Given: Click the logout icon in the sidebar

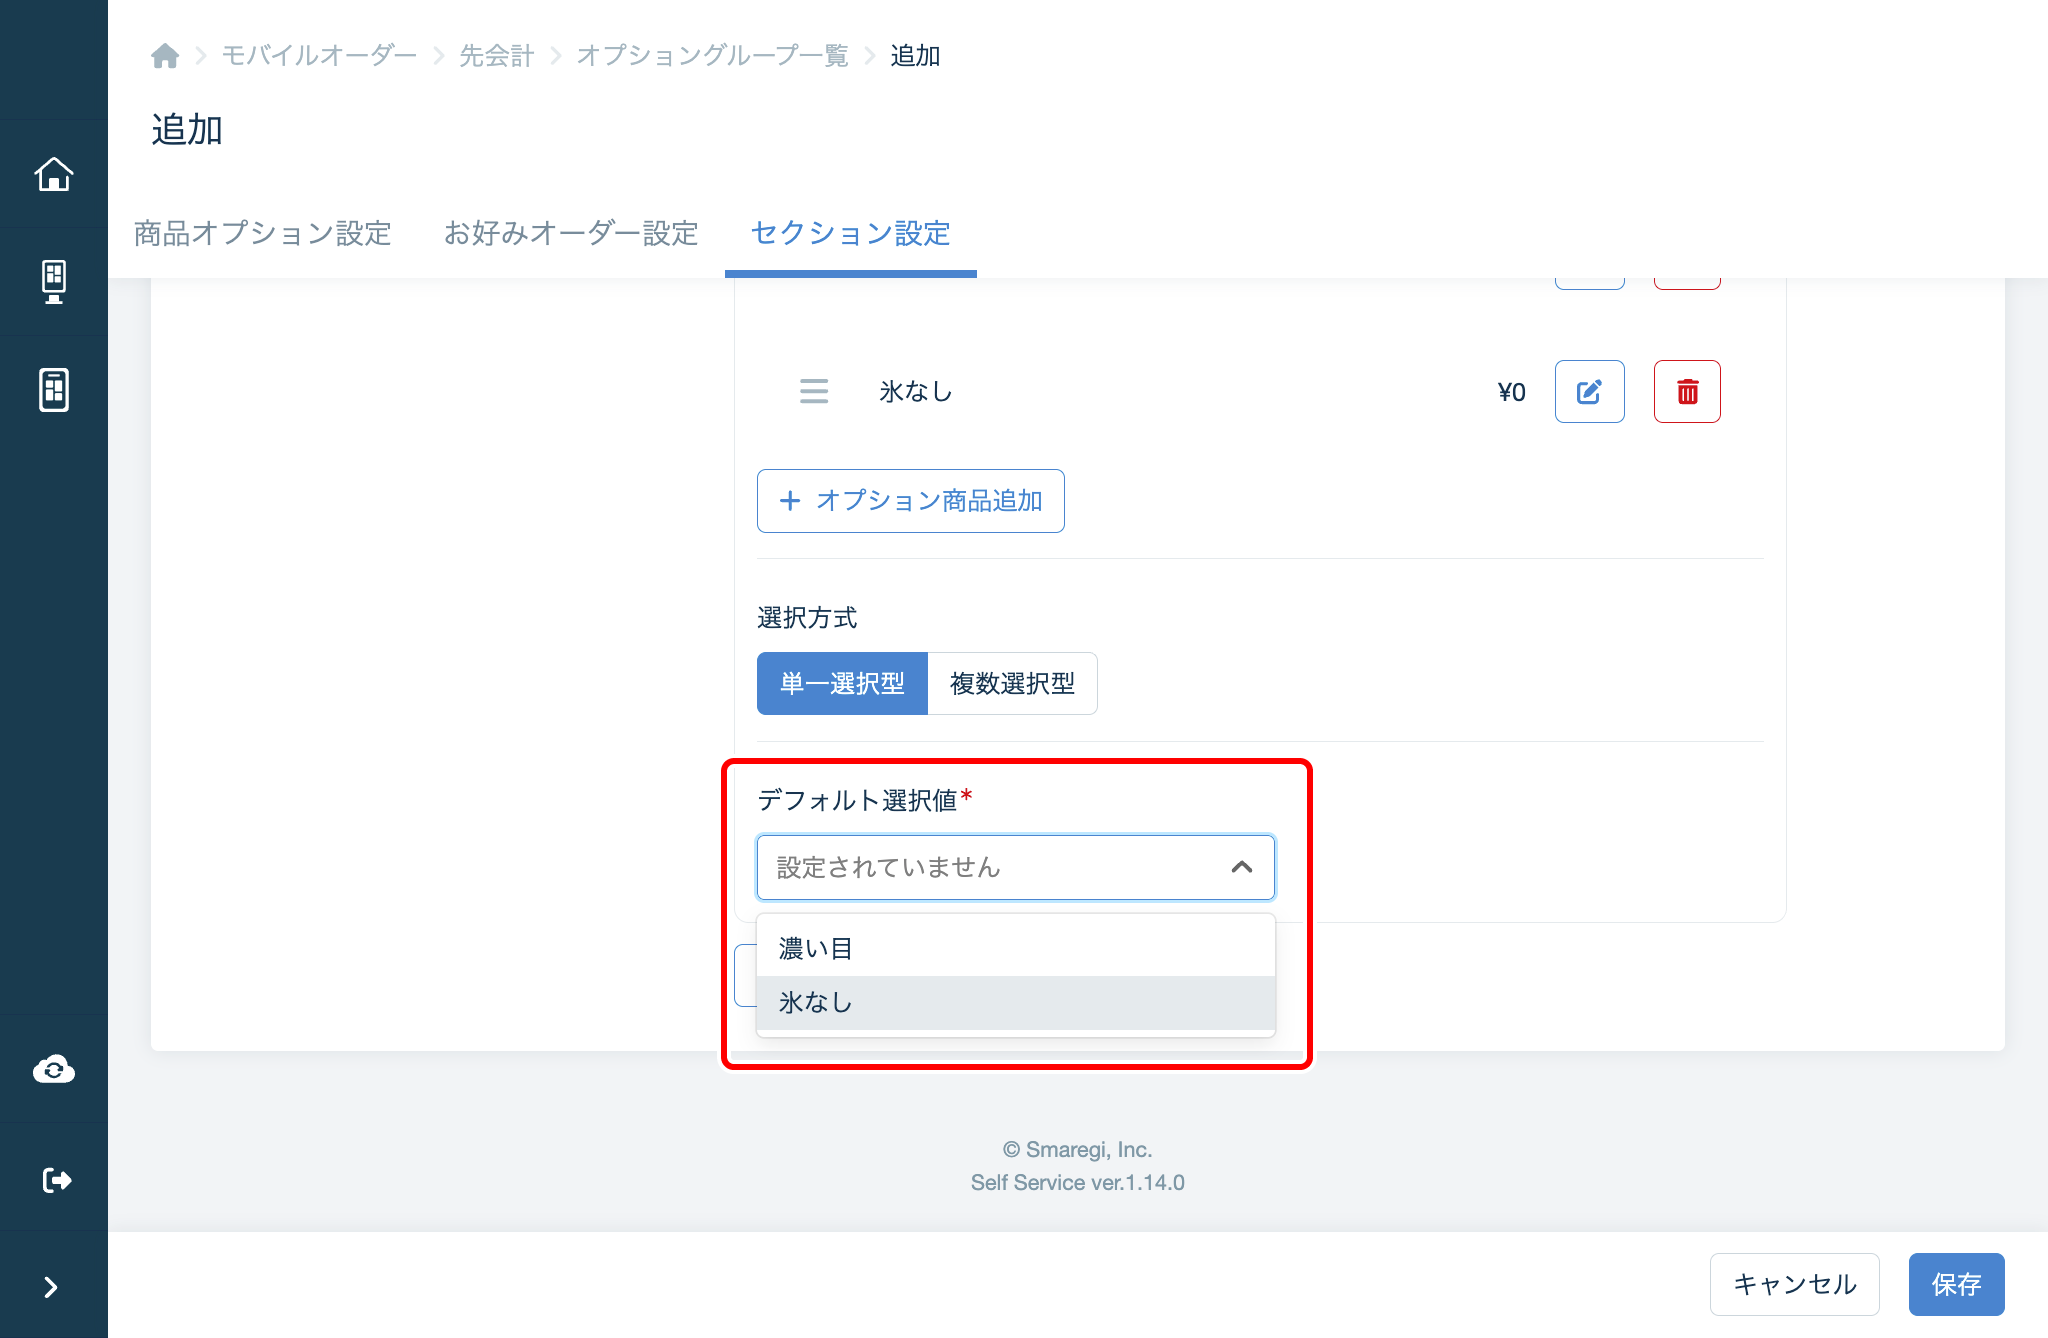Looking at the screenshot, I should (57, 1180).
